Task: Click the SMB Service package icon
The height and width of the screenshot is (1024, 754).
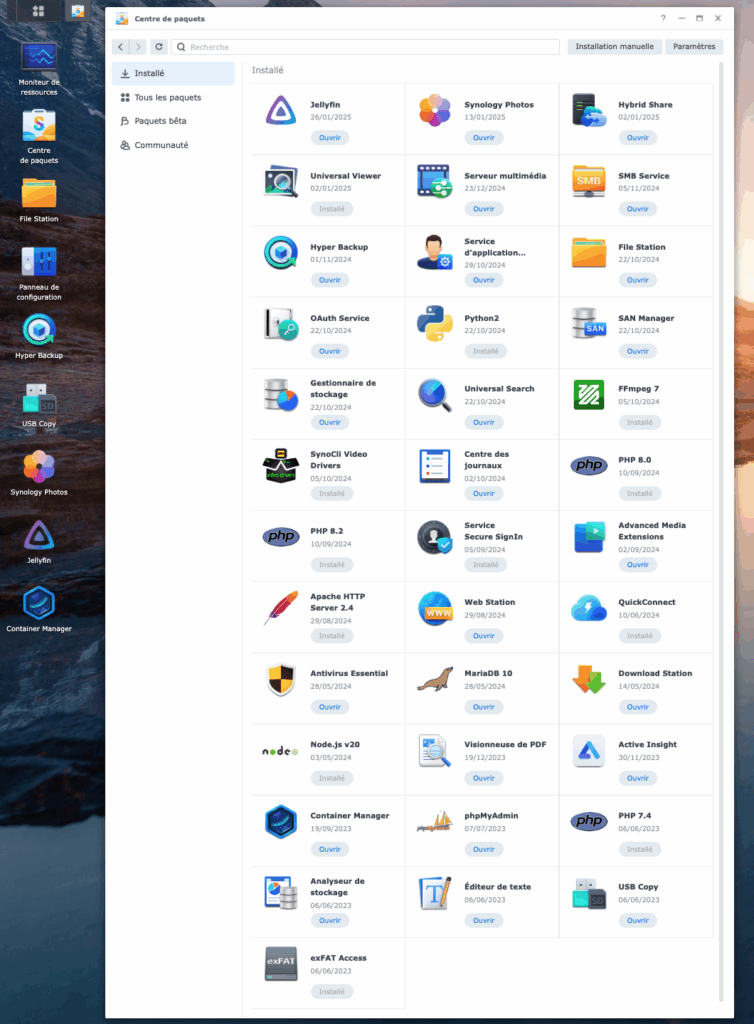Action: click(x=589, y=182)
